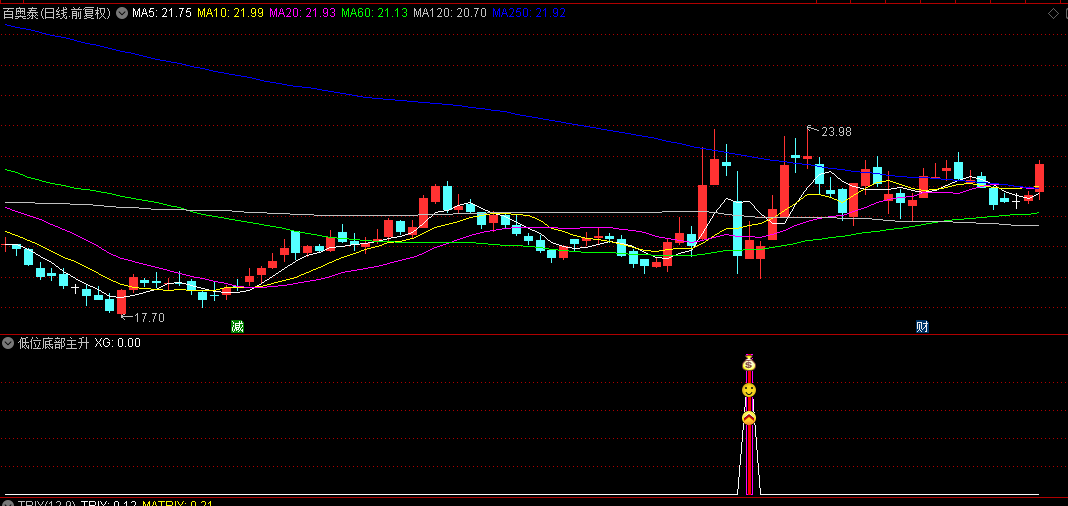The width and height of the screenshot is (1068, 506).
Task: Click the red signal spike in indicator panel
Action: (749, 456)
